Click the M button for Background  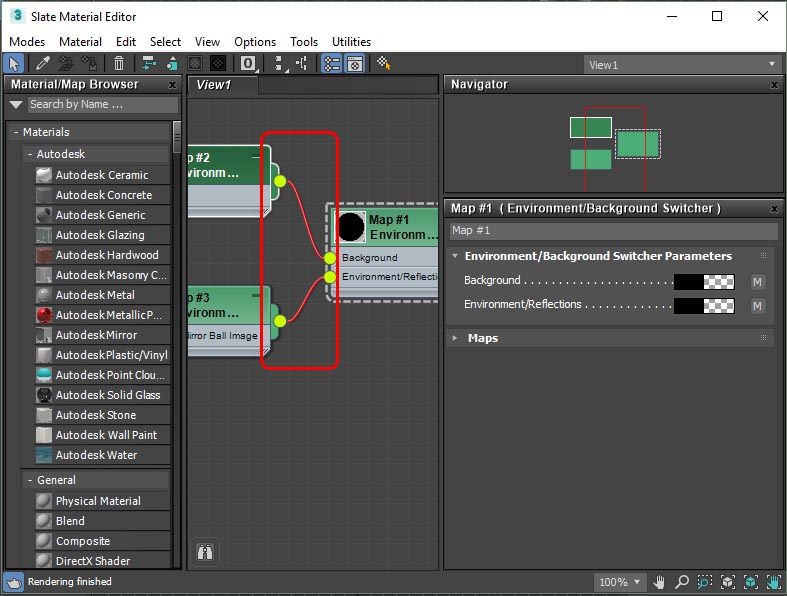coord(757,282)
